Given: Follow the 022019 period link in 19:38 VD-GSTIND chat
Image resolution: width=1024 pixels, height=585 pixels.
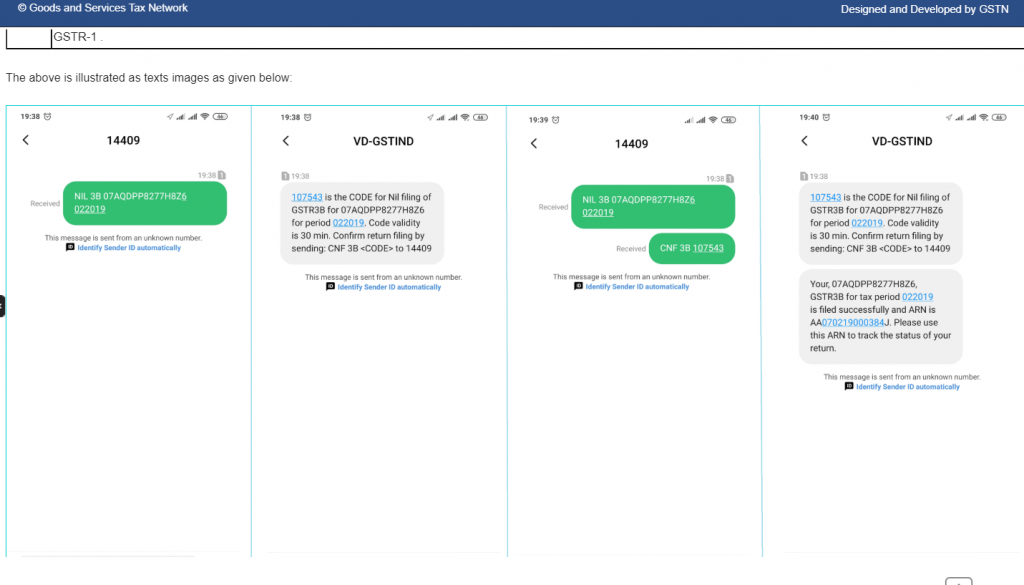Looking at the screenshot, I should [x=348, y=223].
